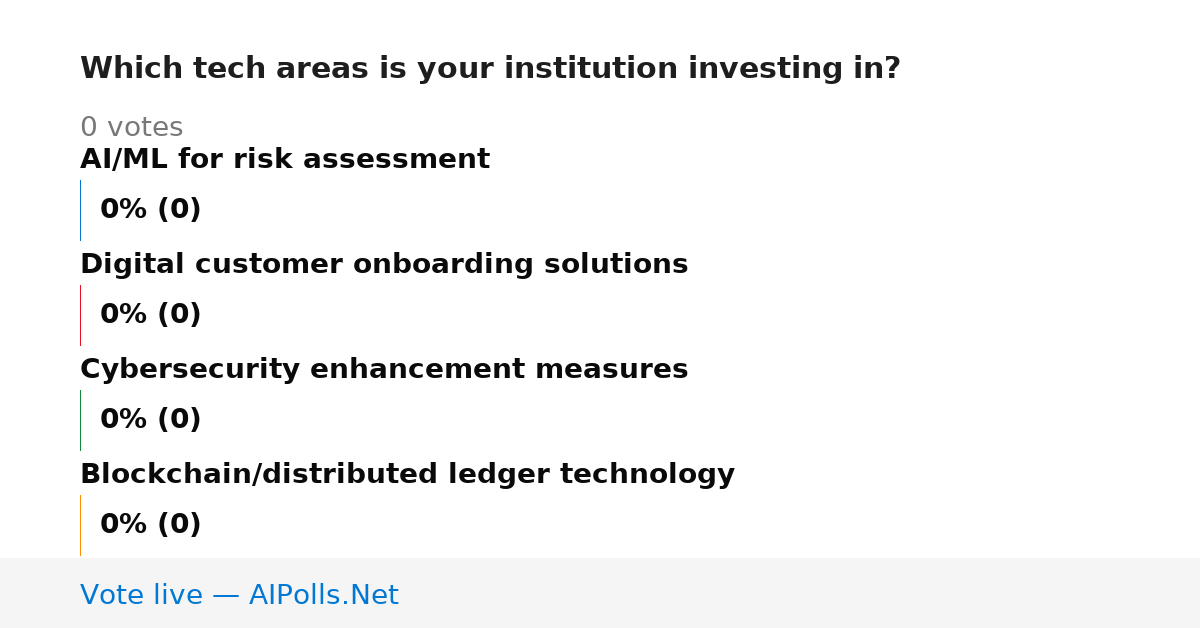Click the AIPolls.Net site name in footer

tap(324, 596)
